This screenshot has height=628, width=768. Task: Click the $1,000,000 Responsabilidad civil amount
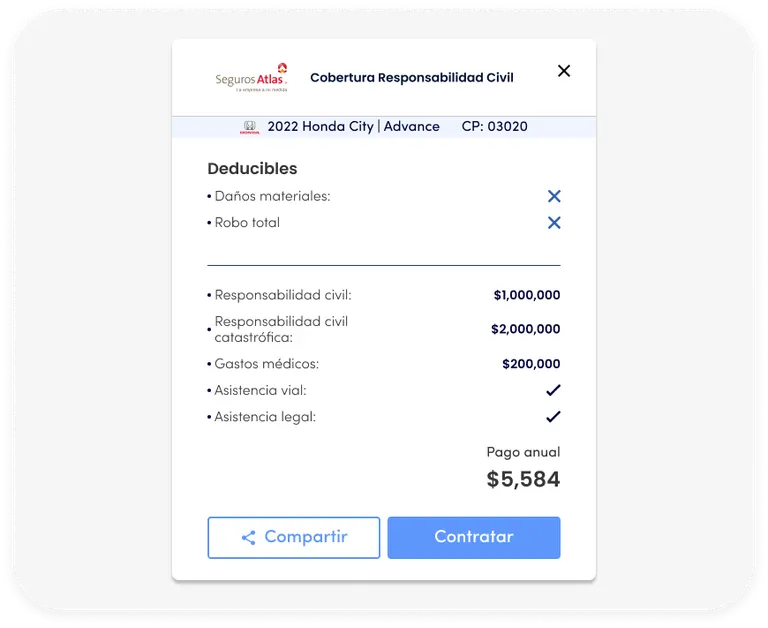tap(527, 295)
